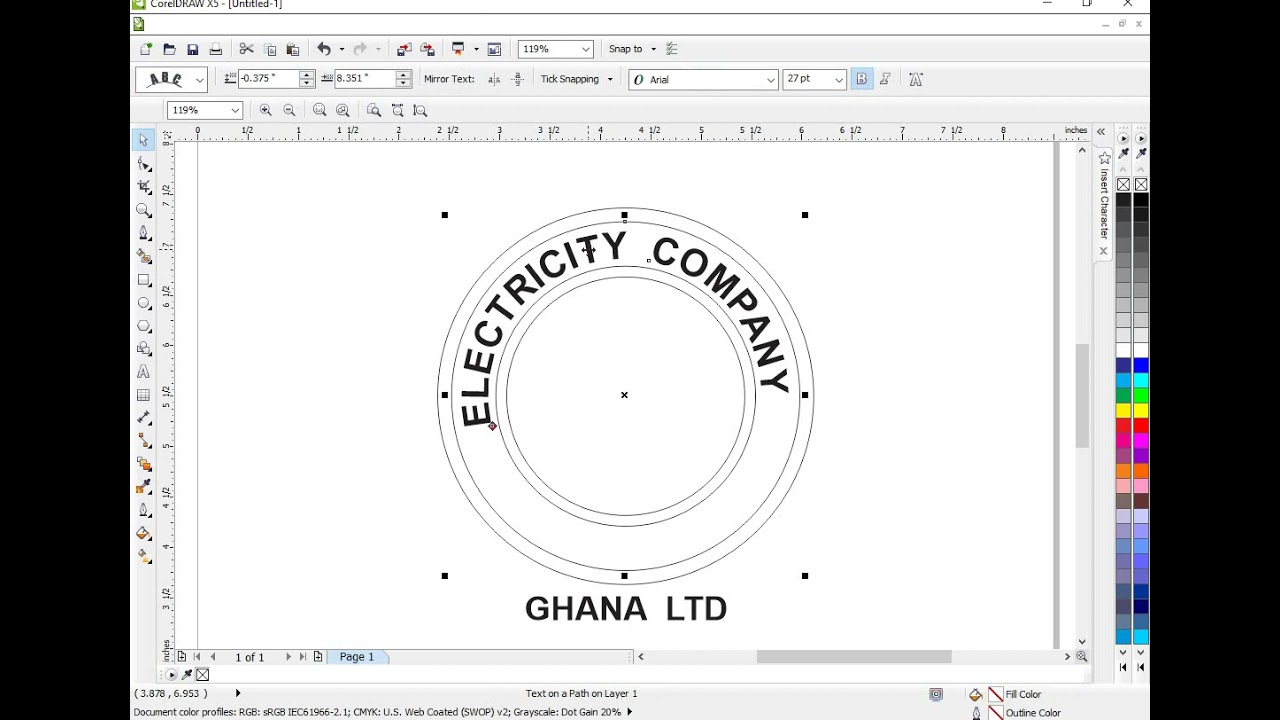The height and width of the screenshot is (720, 1280).
Task: Select the Shape tool
Action: 144,164
